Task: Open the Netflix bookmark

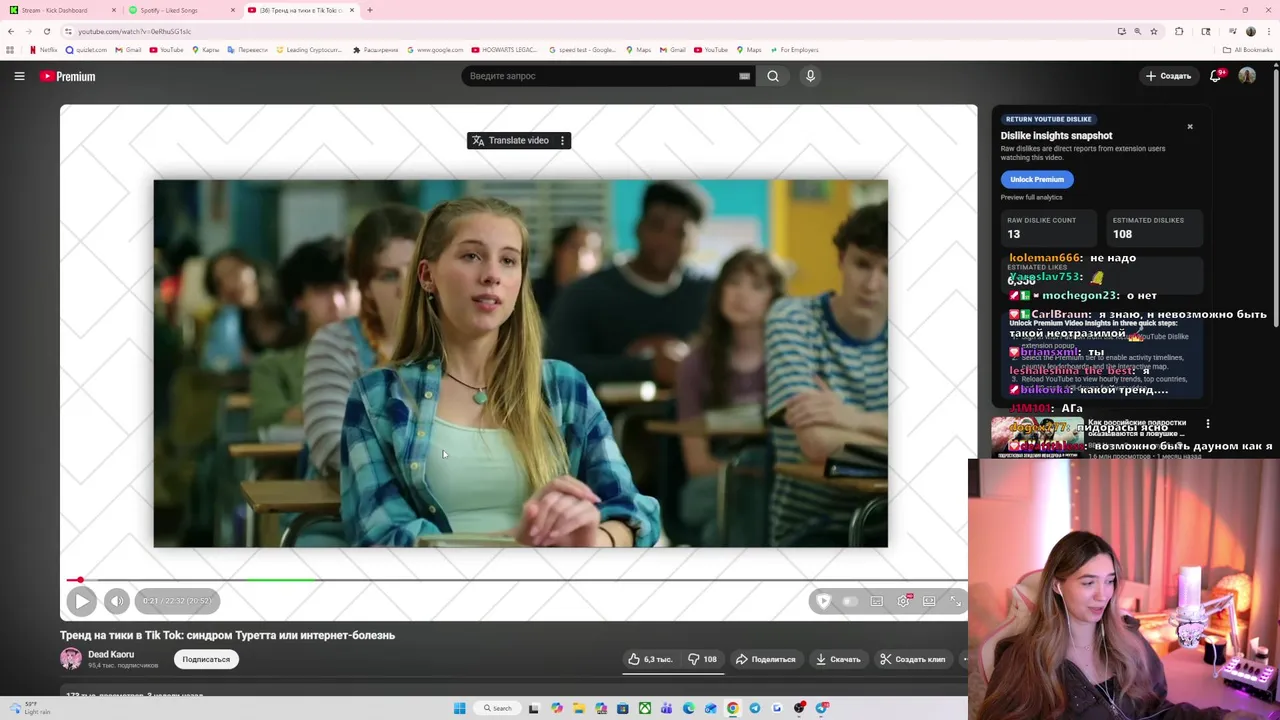Action: pyautogui.click(x=44, y=50)
